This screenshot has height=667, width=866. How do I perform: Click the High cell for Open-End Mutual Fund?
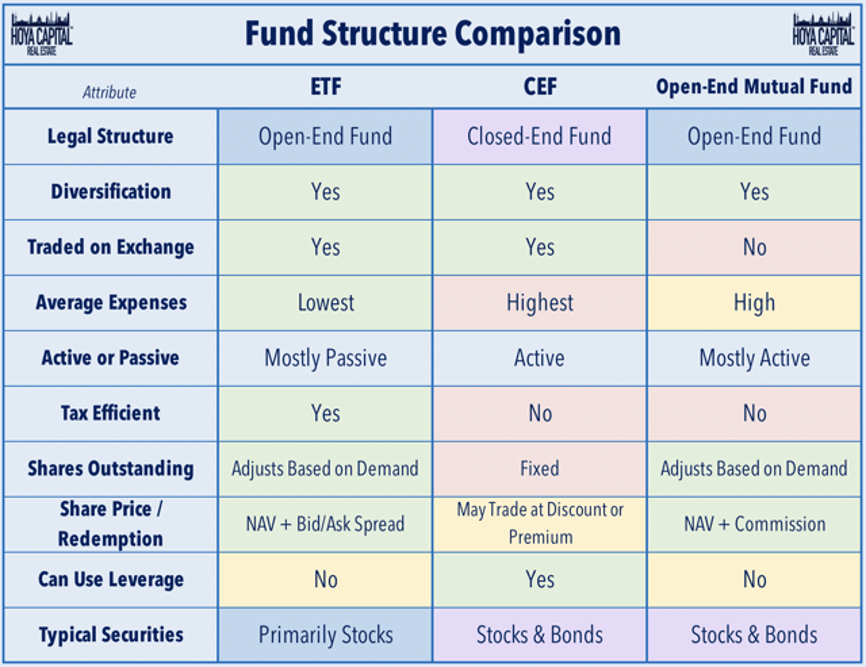point(754,302)
